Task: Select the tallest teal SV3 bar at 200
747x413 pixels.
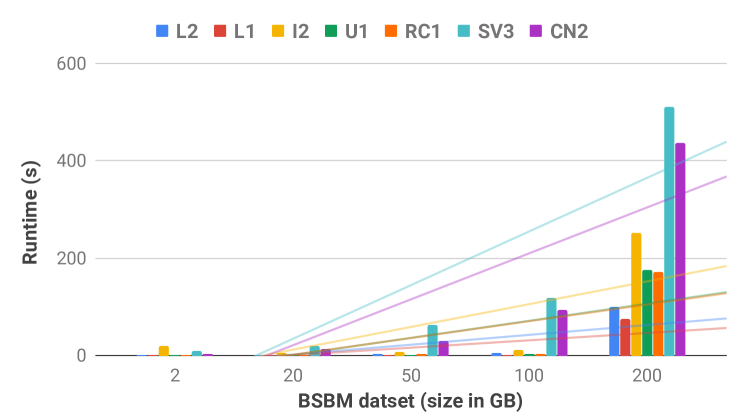Action: coord(669,232)
